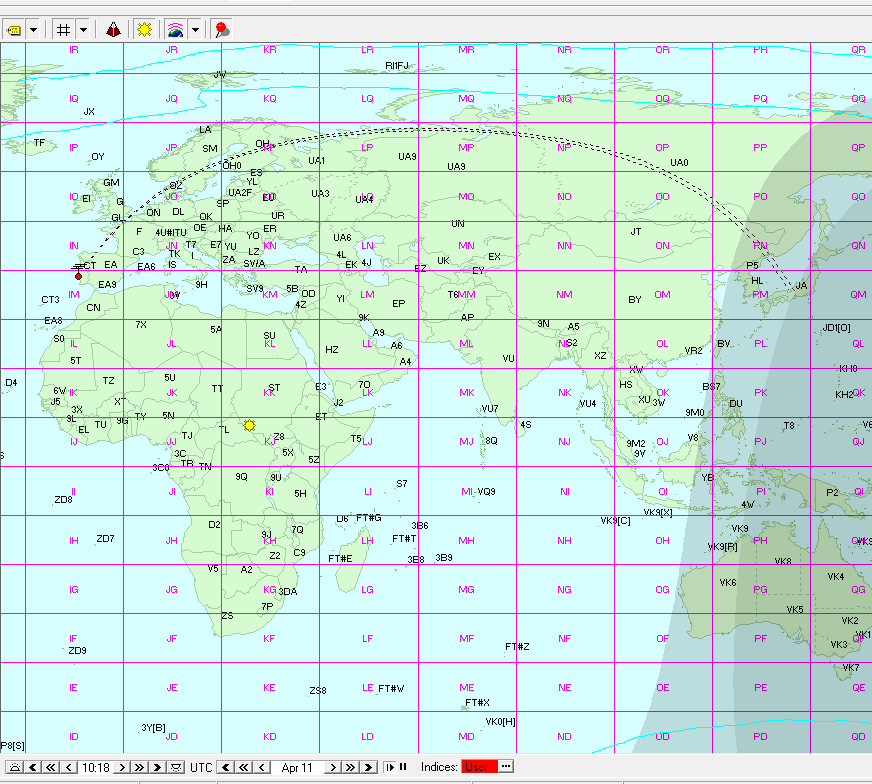Image resolution: width=872 pixels, height=784 pixels.
Task: Open the indices ellipsis button
Action: pyautogui.click(x=506, y=766)
